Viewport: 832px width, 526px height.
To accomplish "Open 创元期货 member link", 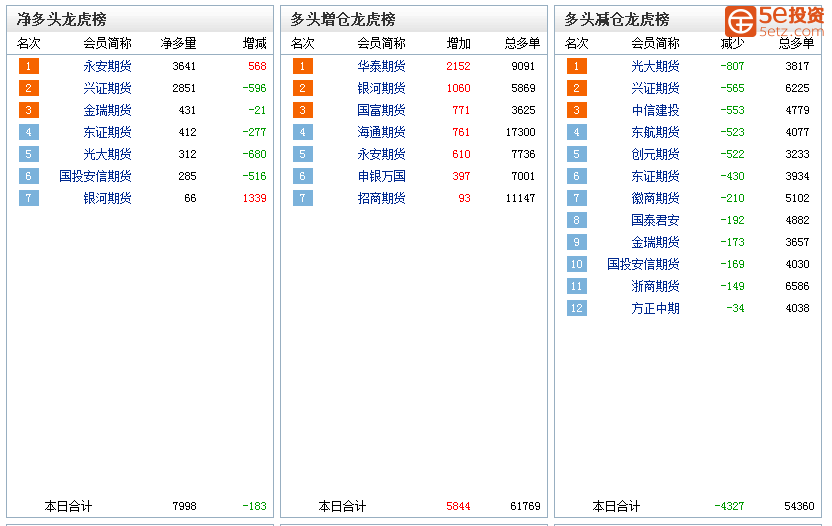I will click(x=655, y=154).
